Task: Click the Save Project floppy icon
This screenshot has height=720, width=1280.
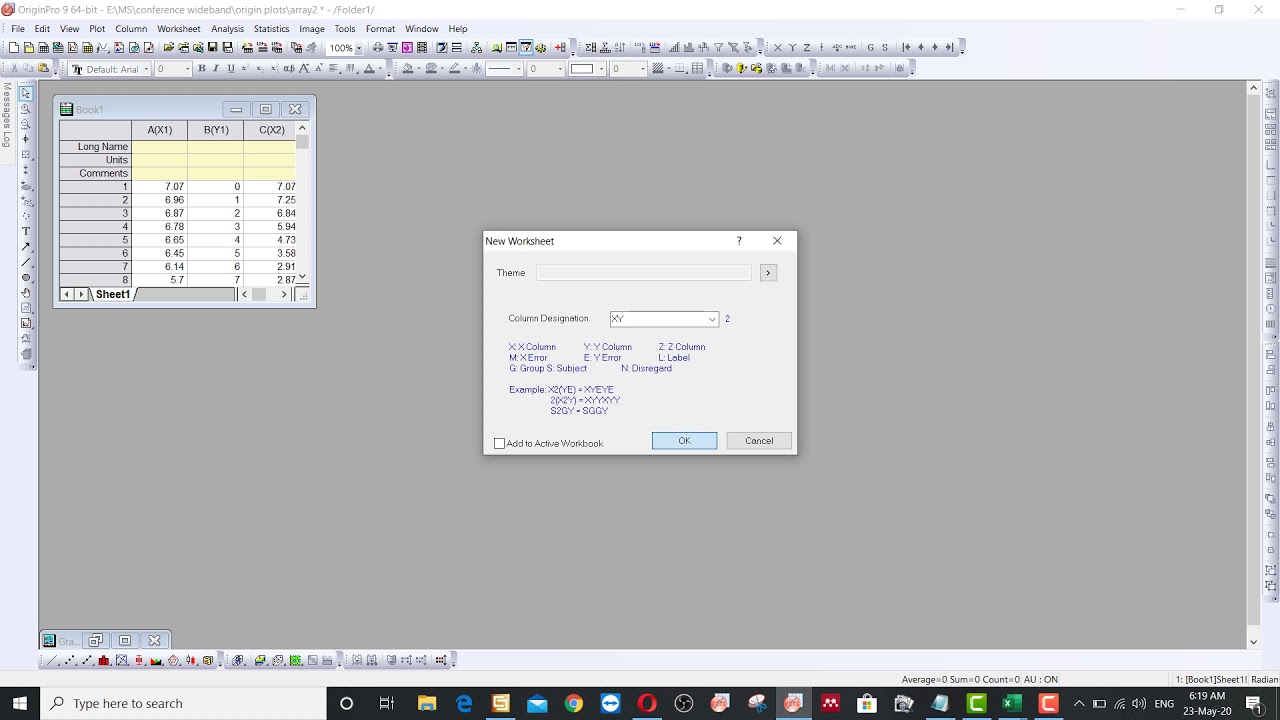Action: 212,47
